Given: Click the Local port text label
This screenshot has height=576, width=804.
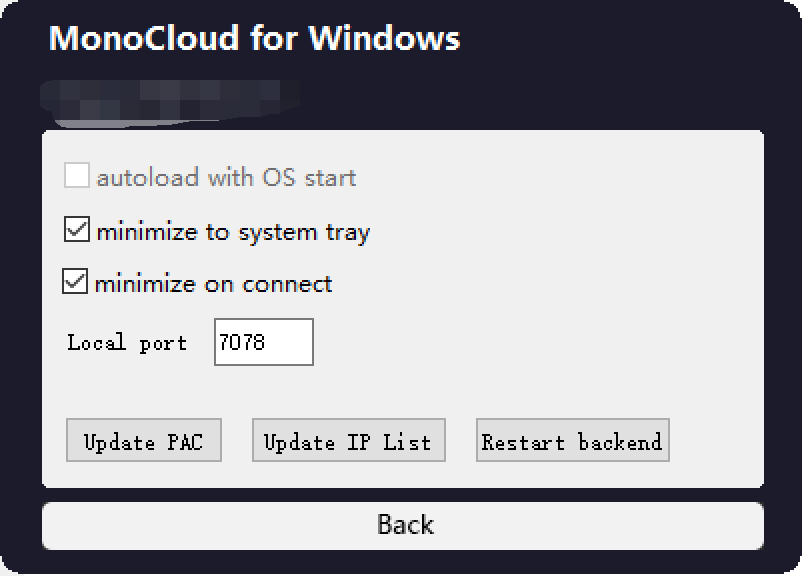Looking at the screenshot, I should coord(128,342).
